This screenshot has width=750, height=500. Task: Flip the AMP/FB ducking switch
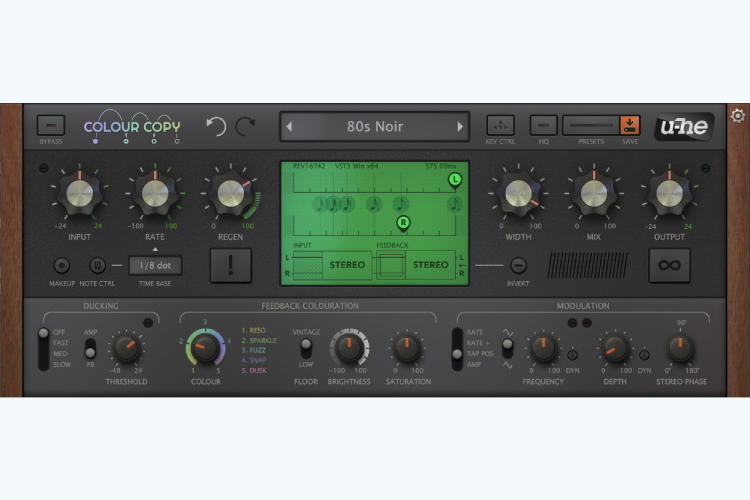point(90,349)
